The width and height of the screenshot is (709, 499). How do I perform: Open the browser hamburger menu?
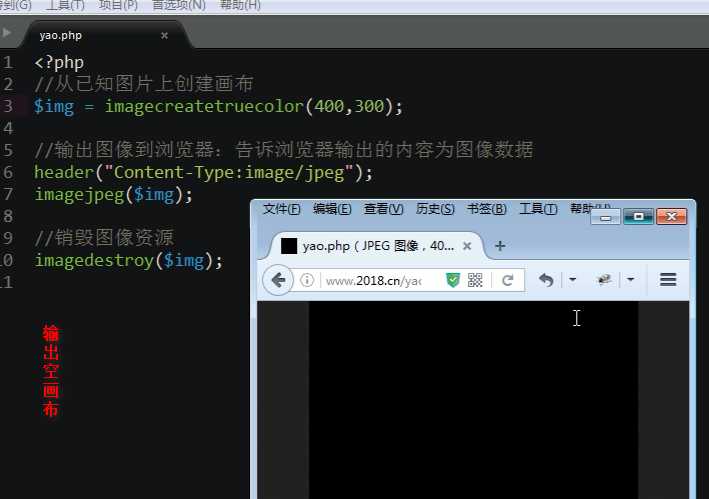(668, 280)
